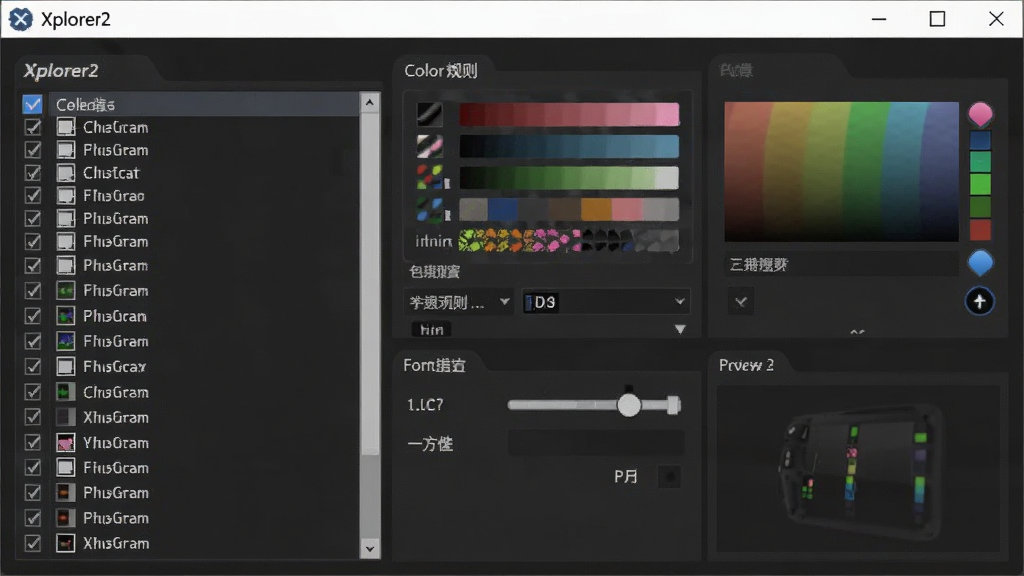This screenshot has width=1024, height=576.
Task: Click the file icon beside FlnsGrao
Action: click(65, 196)
